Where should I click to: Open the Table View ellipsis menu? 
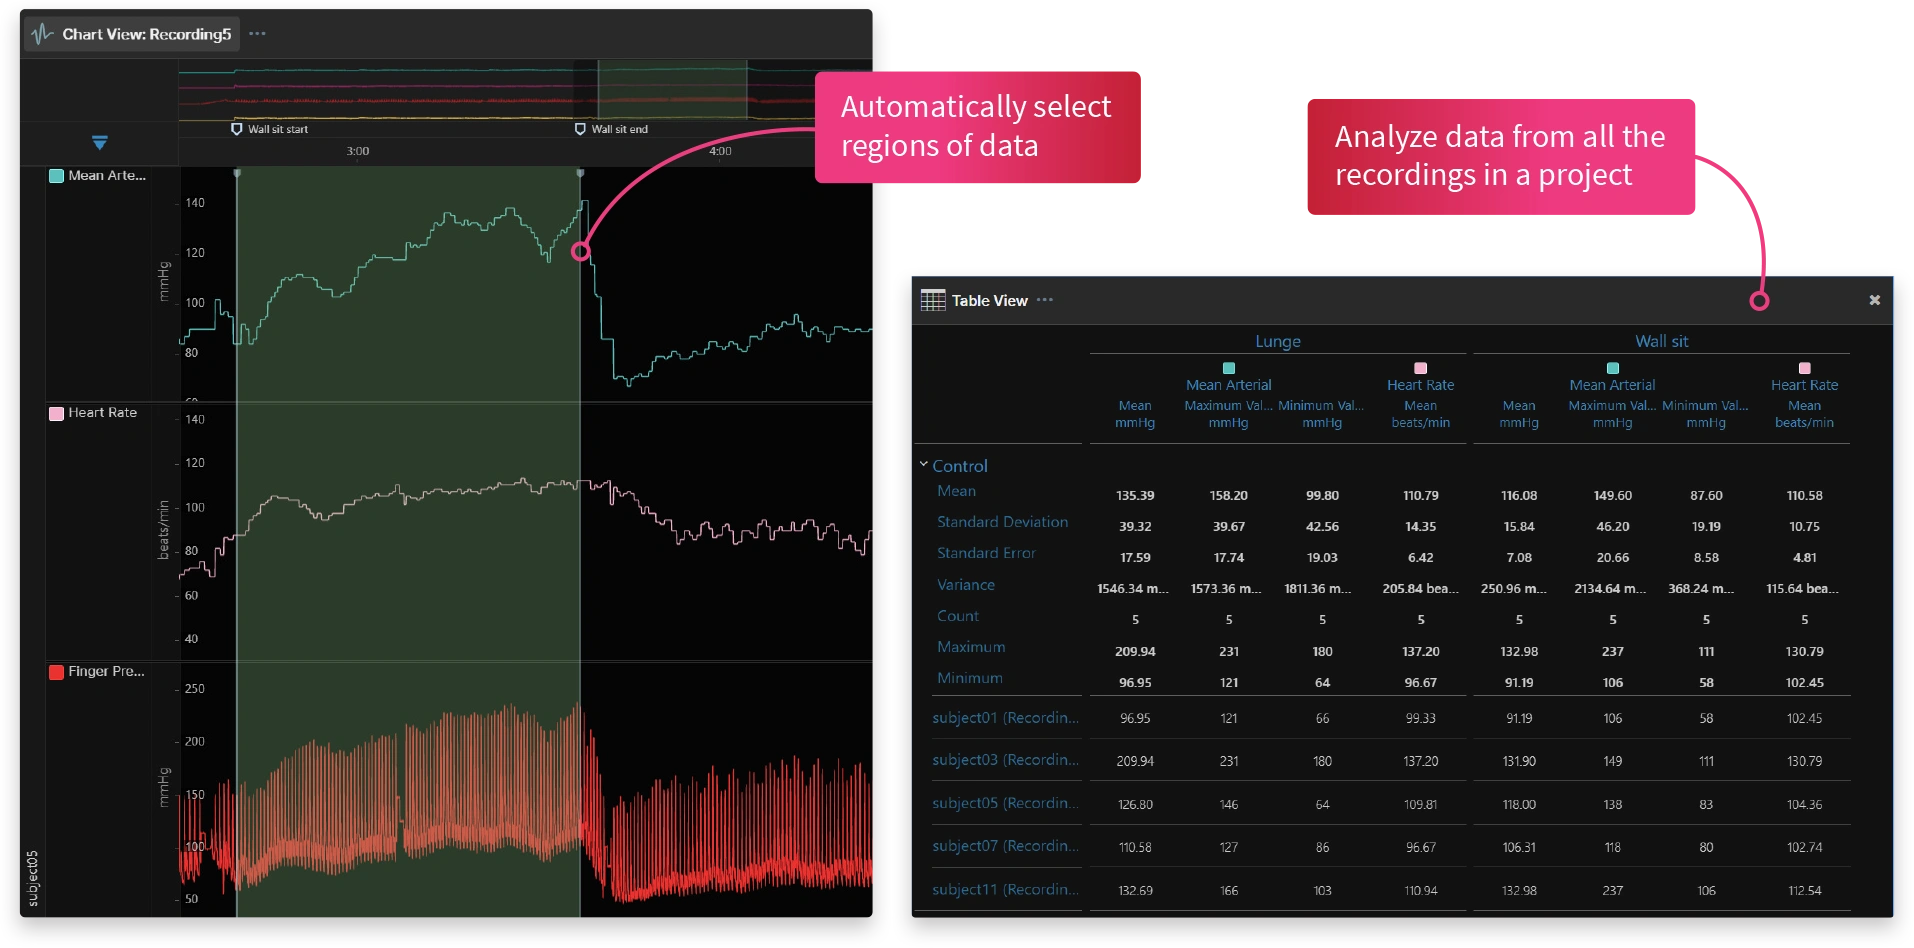[x=1045, y=300]
